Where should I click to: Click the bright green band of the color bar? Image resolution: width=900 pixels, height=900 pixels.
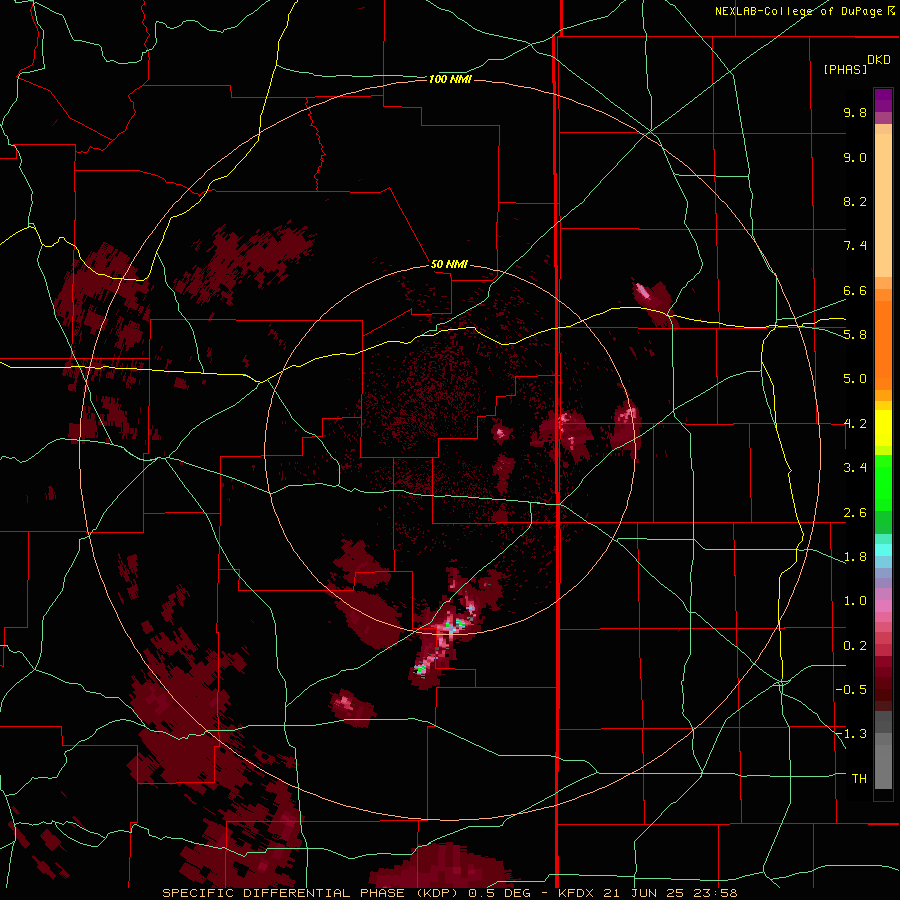coord(883,482)
